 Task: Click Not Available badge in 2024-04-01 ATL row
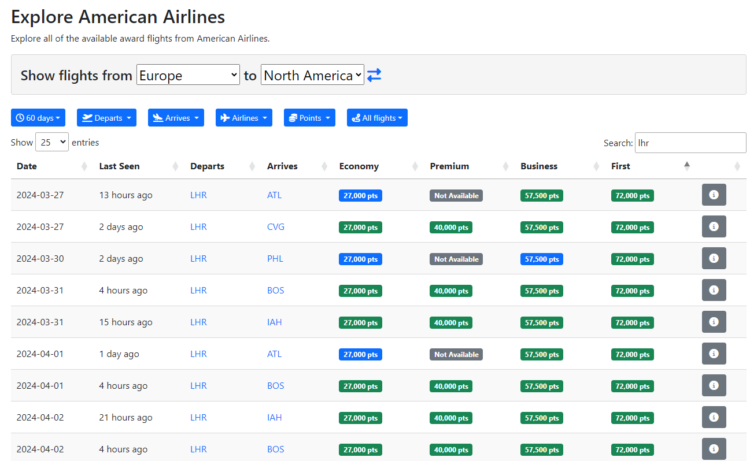[x=456, y=354]
